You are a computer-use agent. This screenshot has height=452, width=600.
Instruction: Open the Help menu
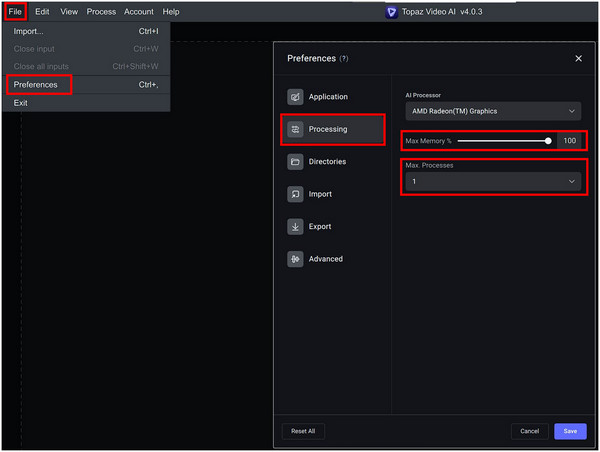point(171,12)
